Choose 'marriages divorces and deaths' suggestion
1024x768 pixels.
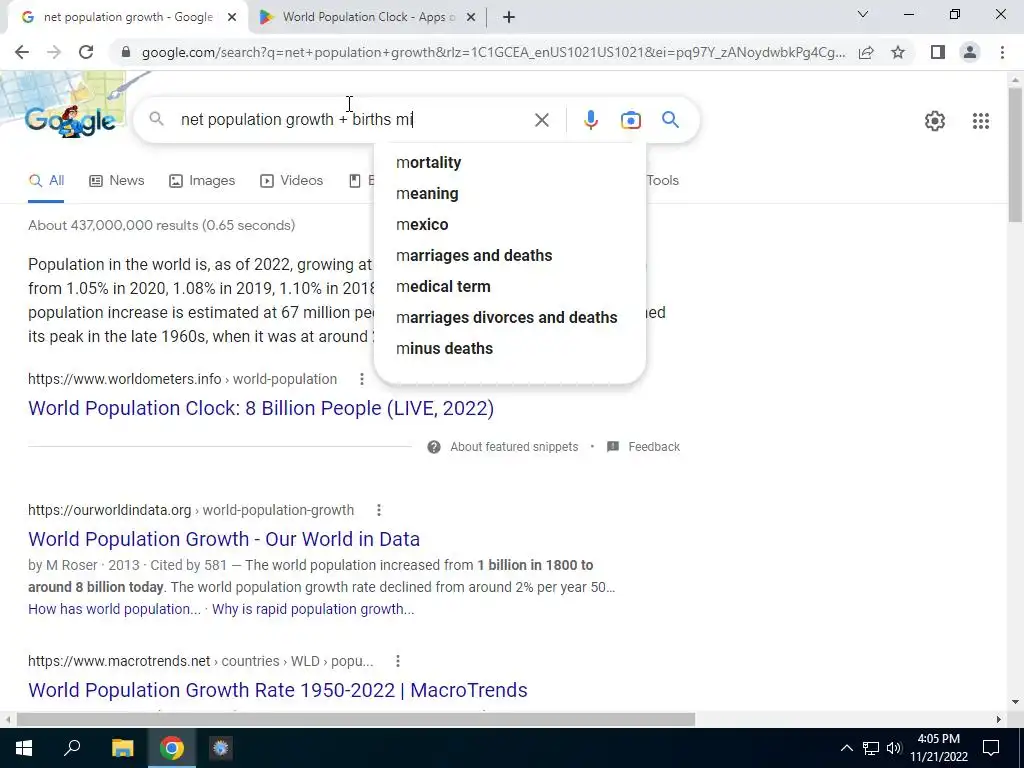click(506, 317)
